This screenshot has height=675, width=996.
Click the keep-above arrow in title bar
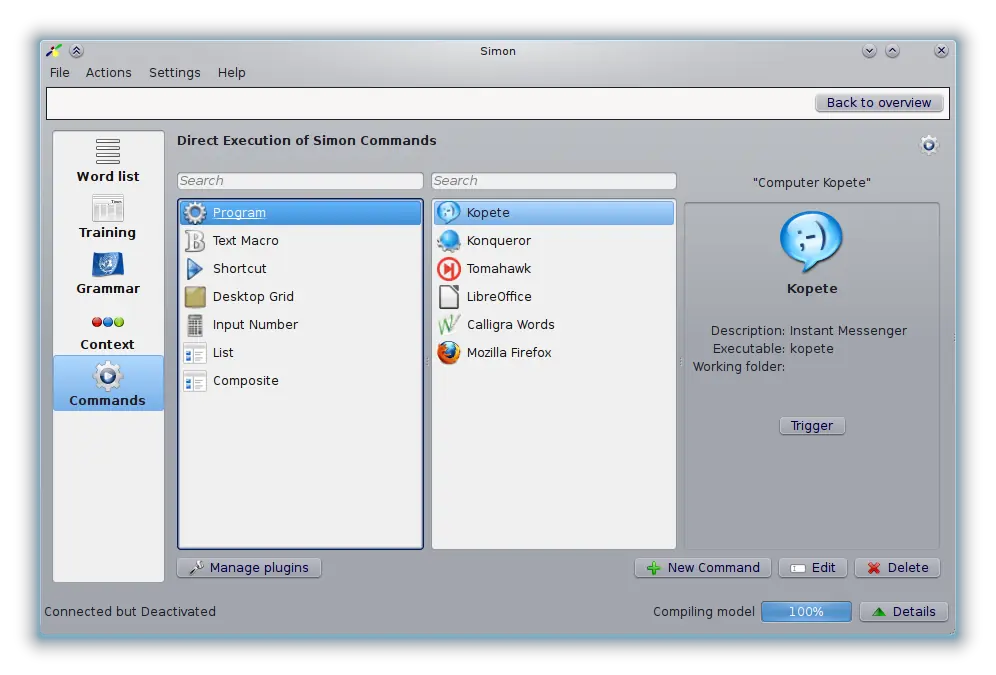76,51
